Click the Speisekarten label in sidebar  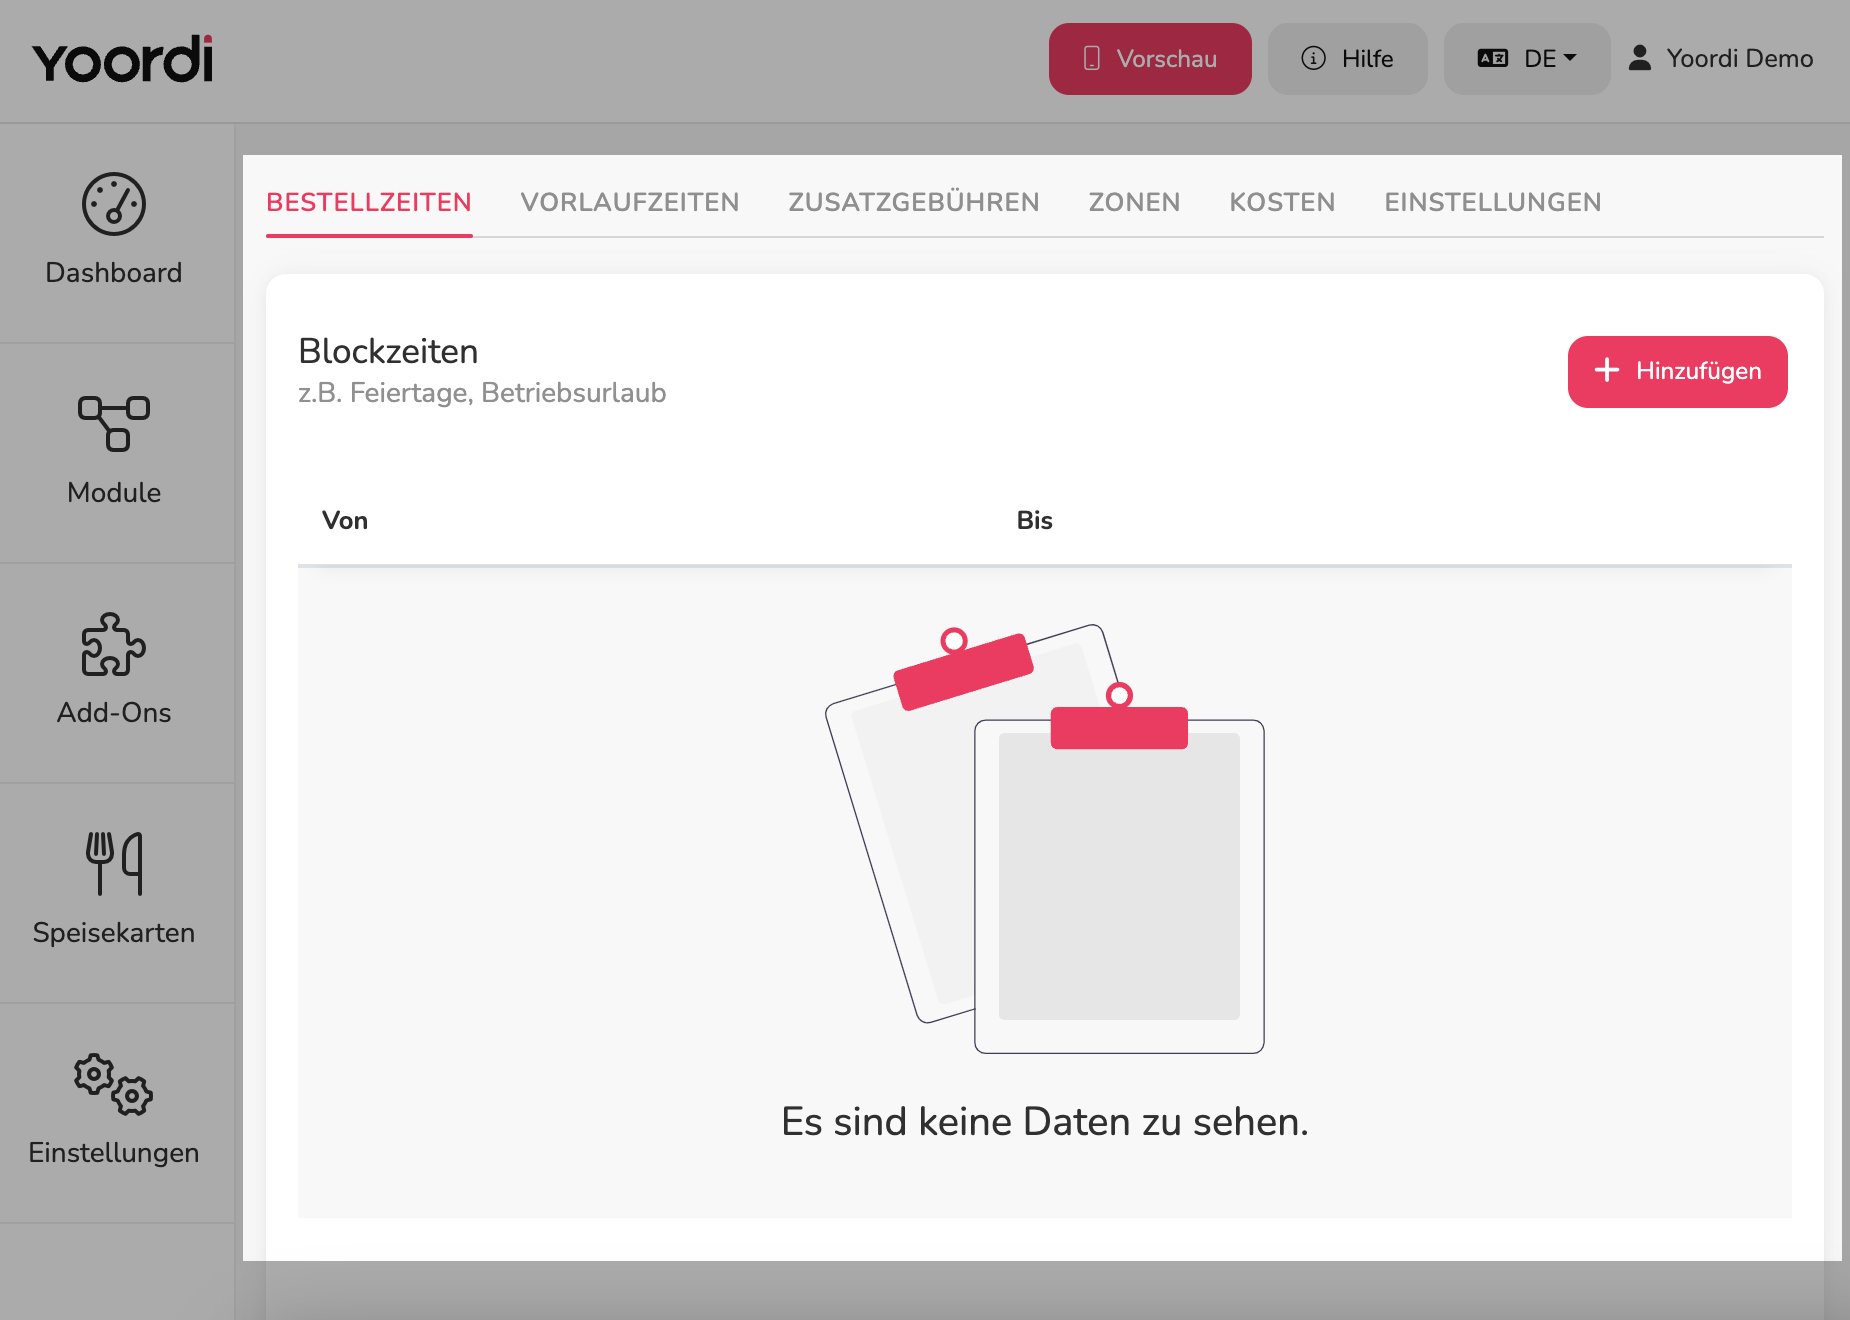pyautogui.click(x=114, y=933)
